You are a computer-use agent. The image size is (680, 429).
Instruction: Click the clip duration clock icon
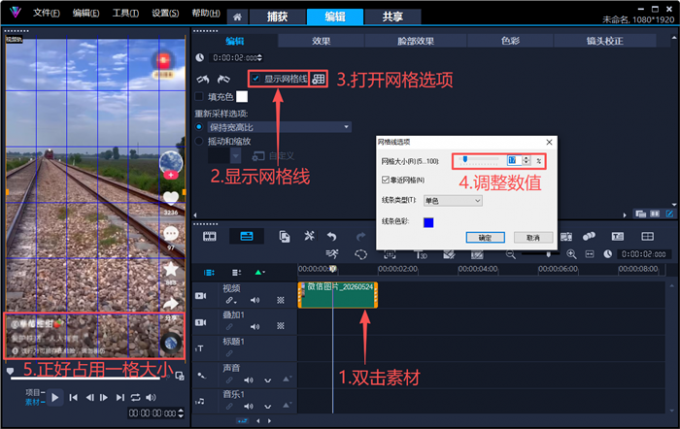click(x=199, y=58)
